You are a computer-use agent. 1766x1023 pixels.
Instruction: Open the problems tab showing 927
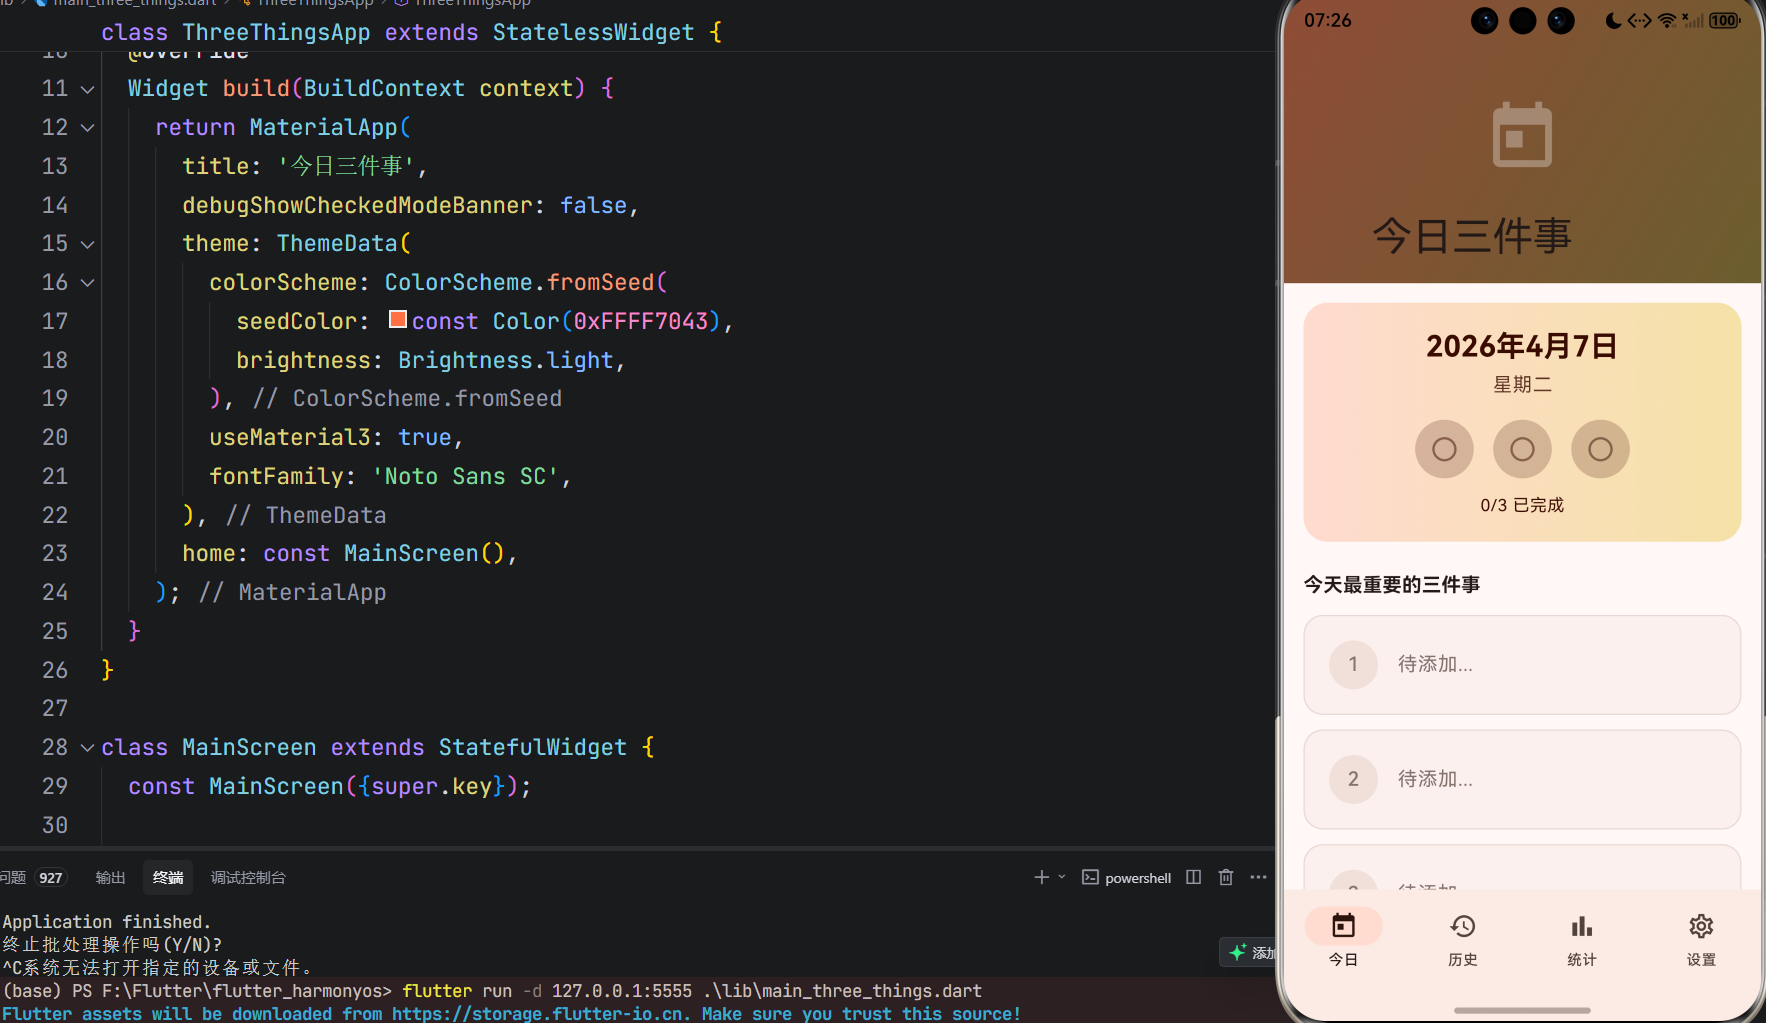33,877
